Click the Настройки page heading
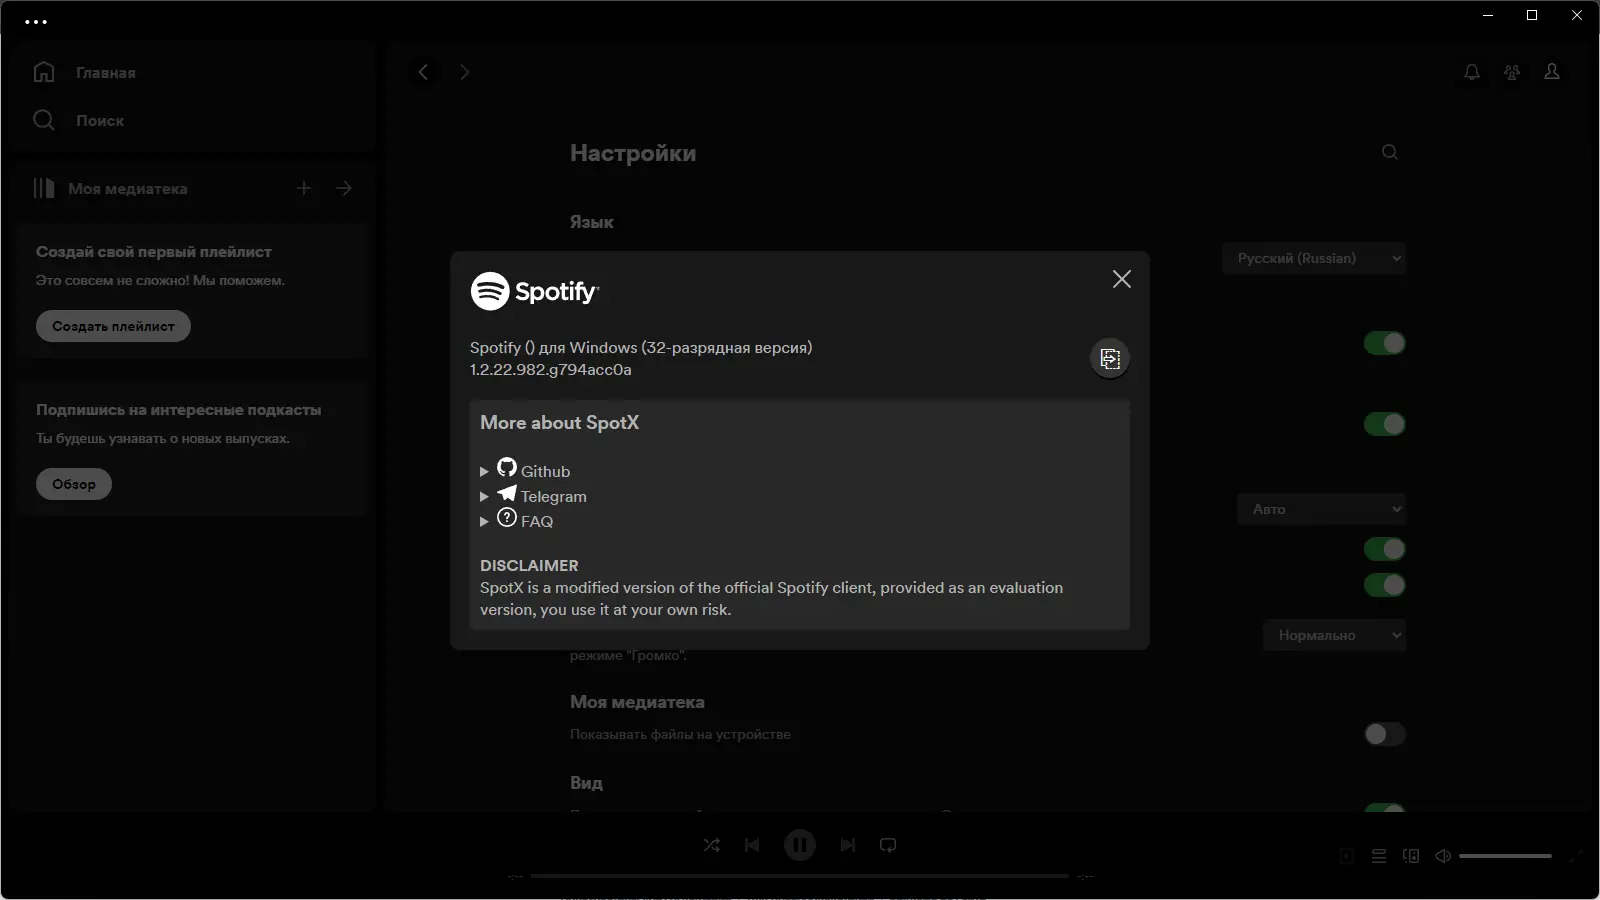Viewport: 1600px width, 900px height. pyautogui.click(x=633, y=153)
